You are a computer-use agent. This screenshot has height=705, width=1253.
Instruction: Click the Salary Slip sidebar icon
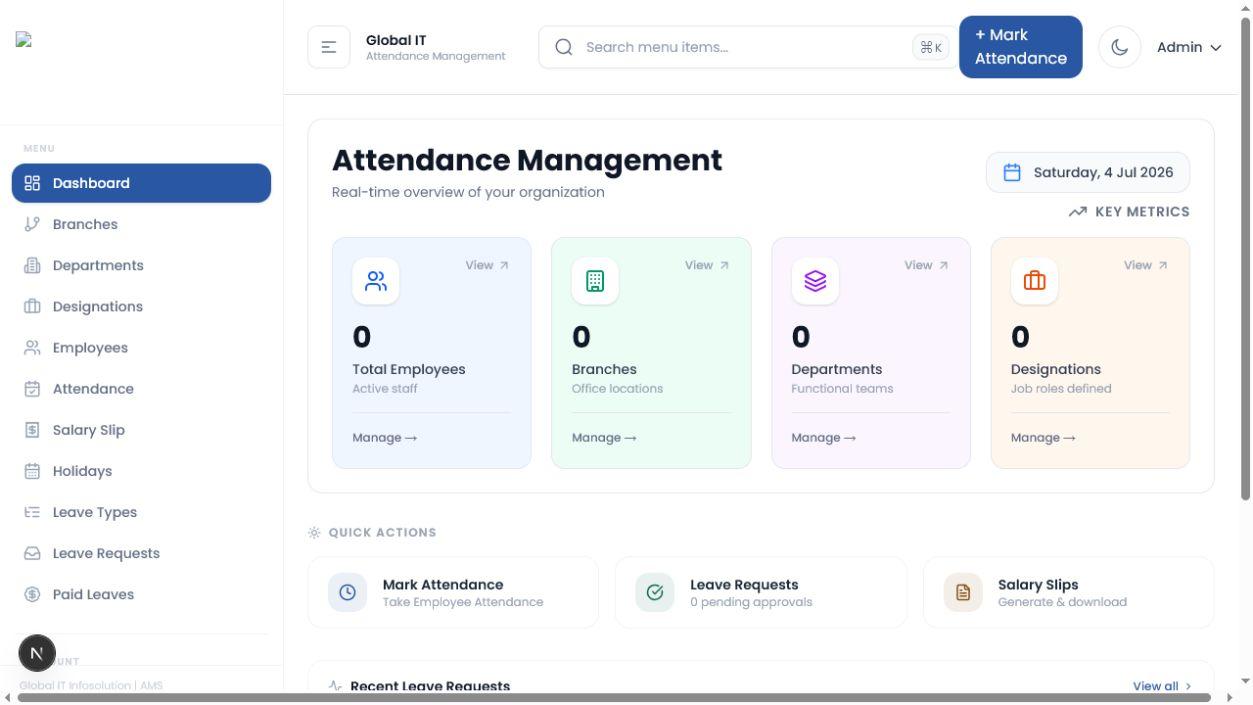click(32, 430)
